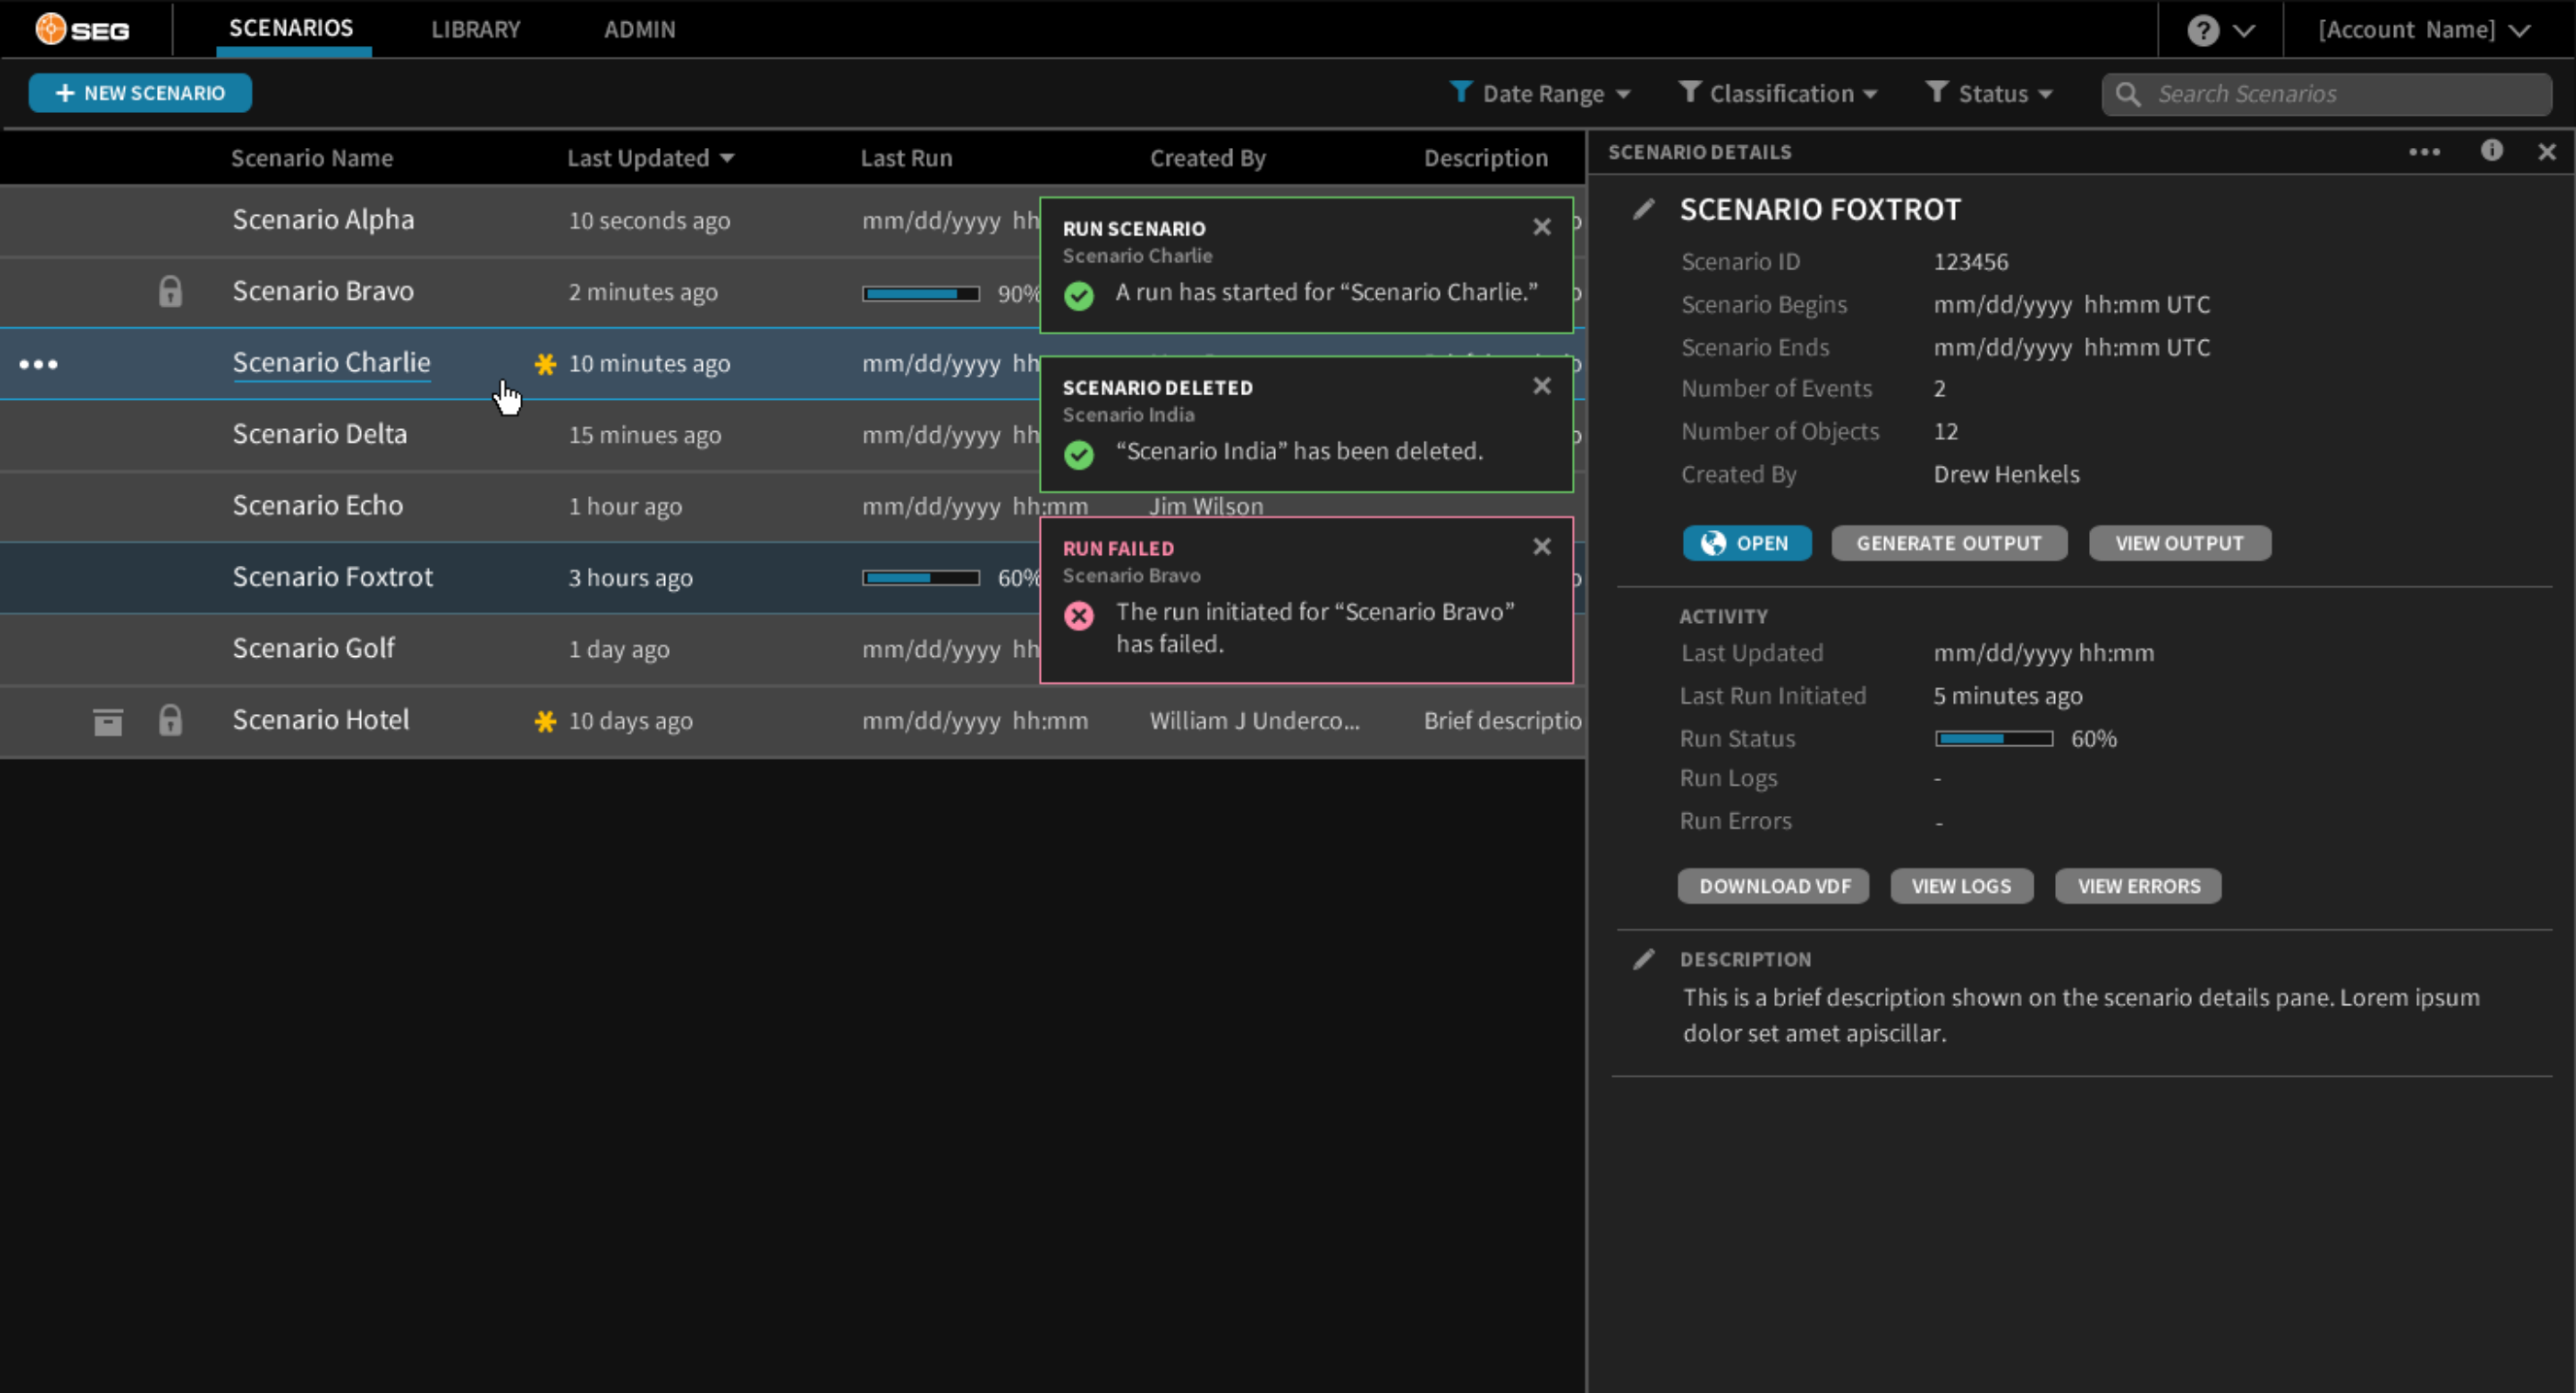Click the info icon in Scenario Details
The height and width of the screenshot is (1393, 2576).
click(x=2491, y=151)
